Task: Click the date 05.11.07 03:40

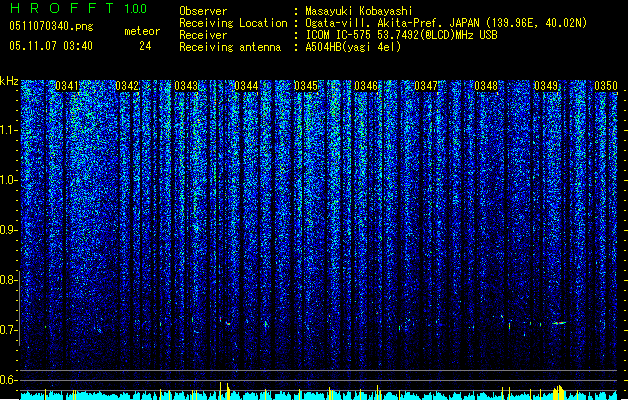Action: tap(51, 46)
